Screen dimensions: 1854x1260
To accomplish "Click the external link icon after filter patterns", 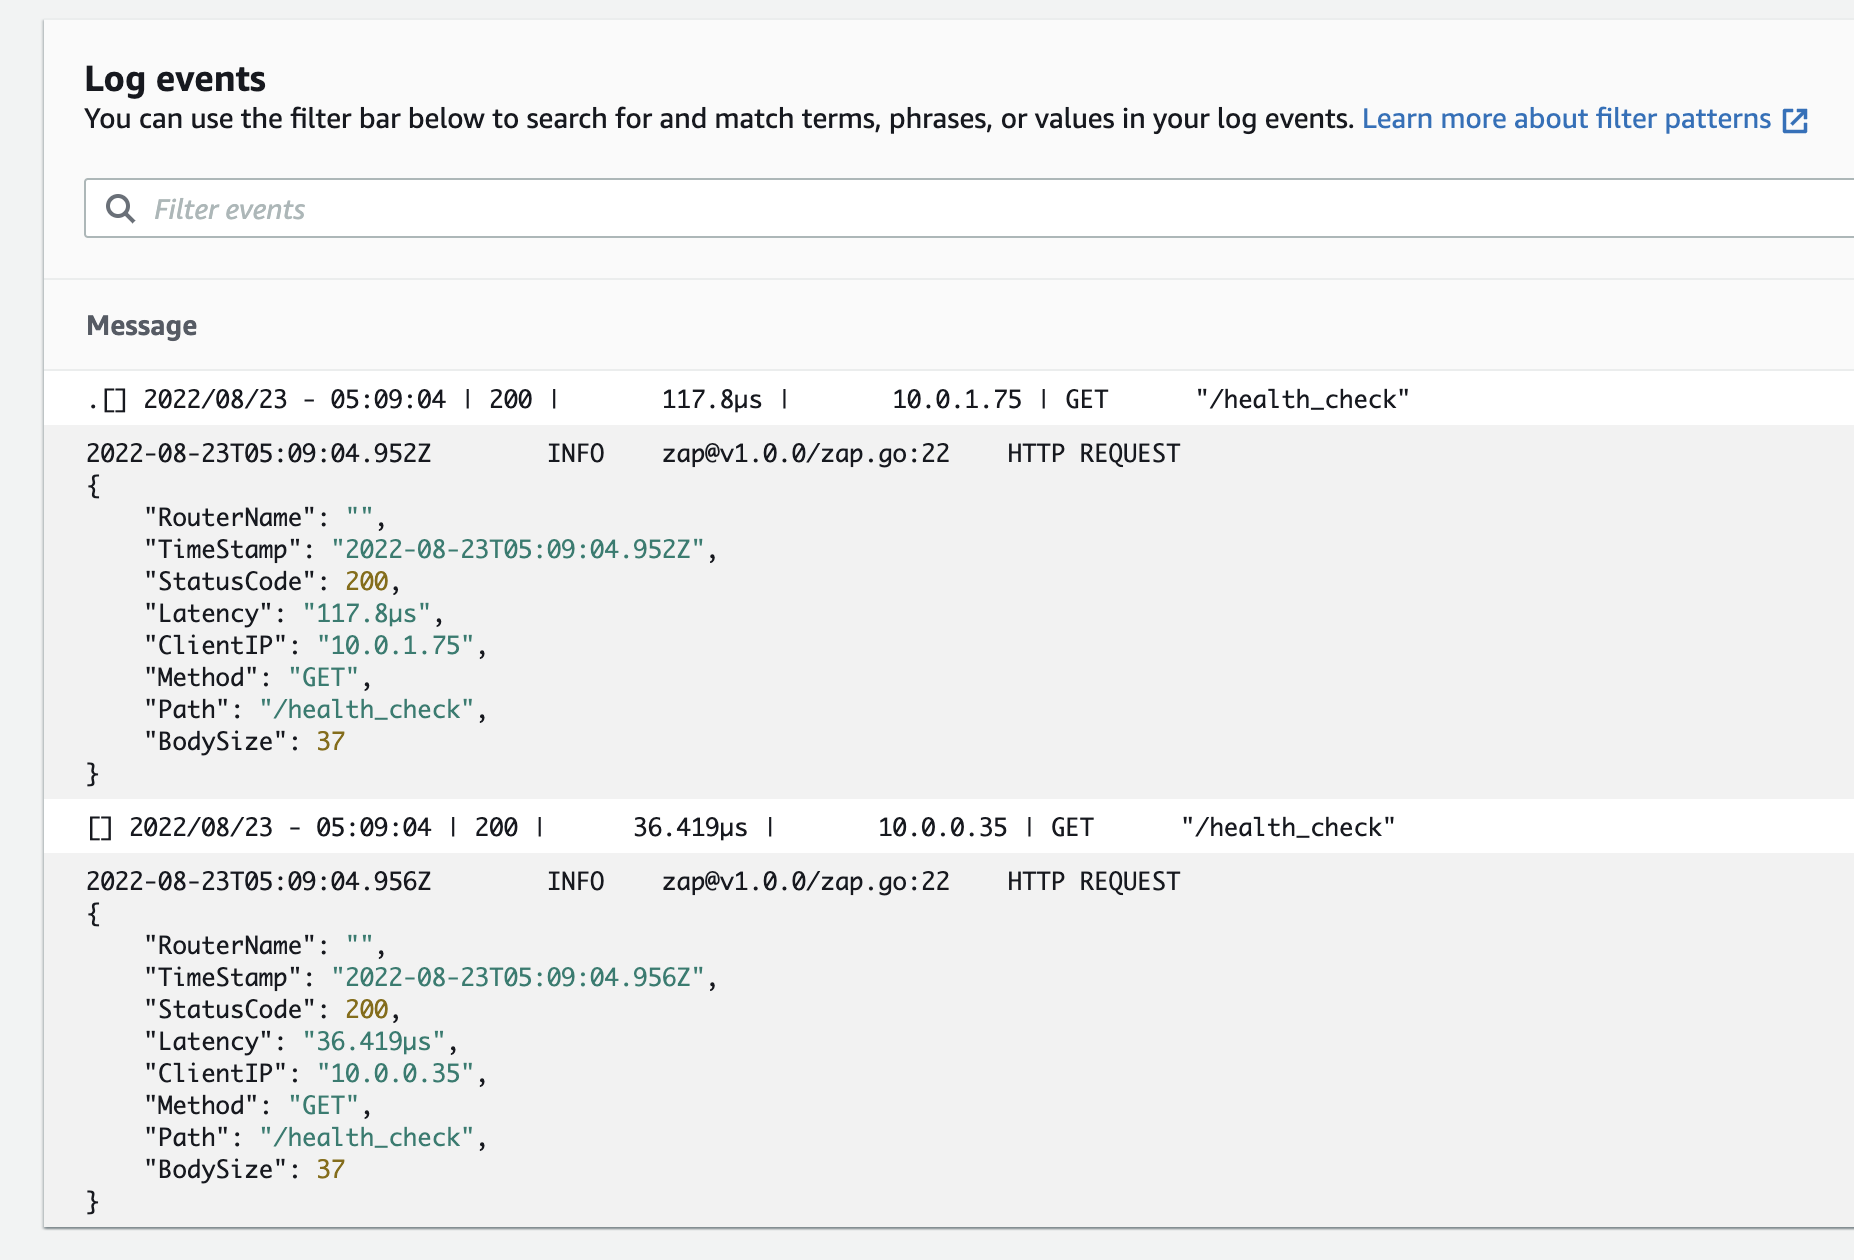I will (1795, 120).
